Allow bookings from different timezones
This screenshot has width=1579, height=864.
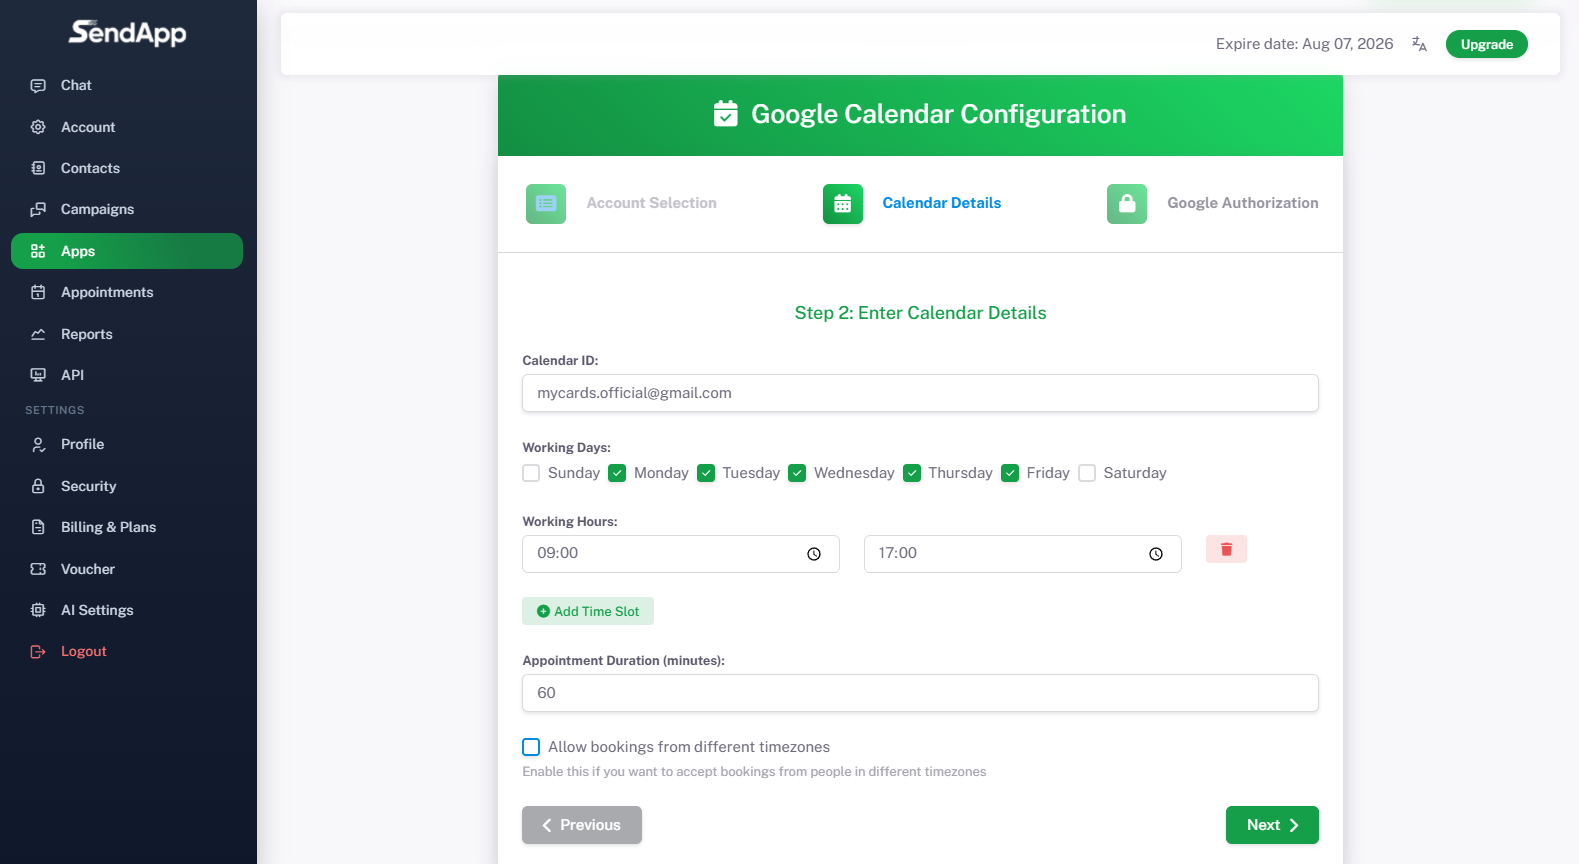tap(531, 747)
